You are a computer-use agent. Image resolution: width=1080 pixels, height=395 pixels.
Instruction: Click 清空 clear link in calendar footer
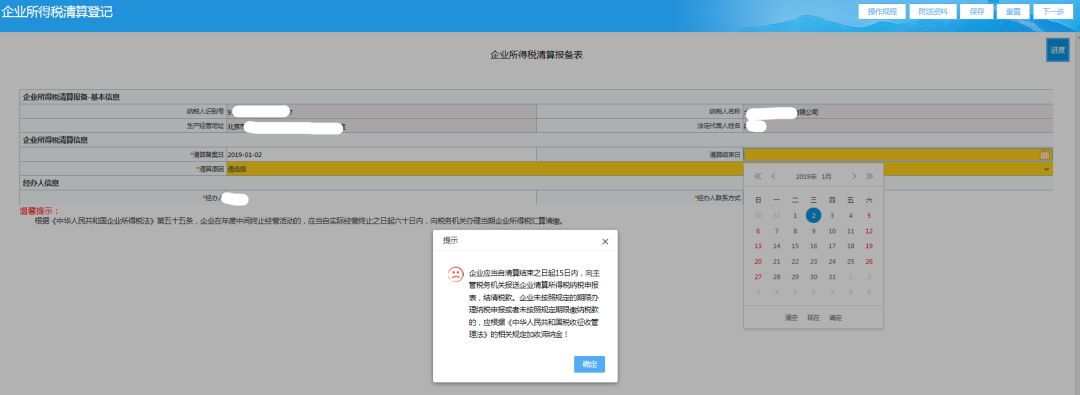[x=791, y=318]
